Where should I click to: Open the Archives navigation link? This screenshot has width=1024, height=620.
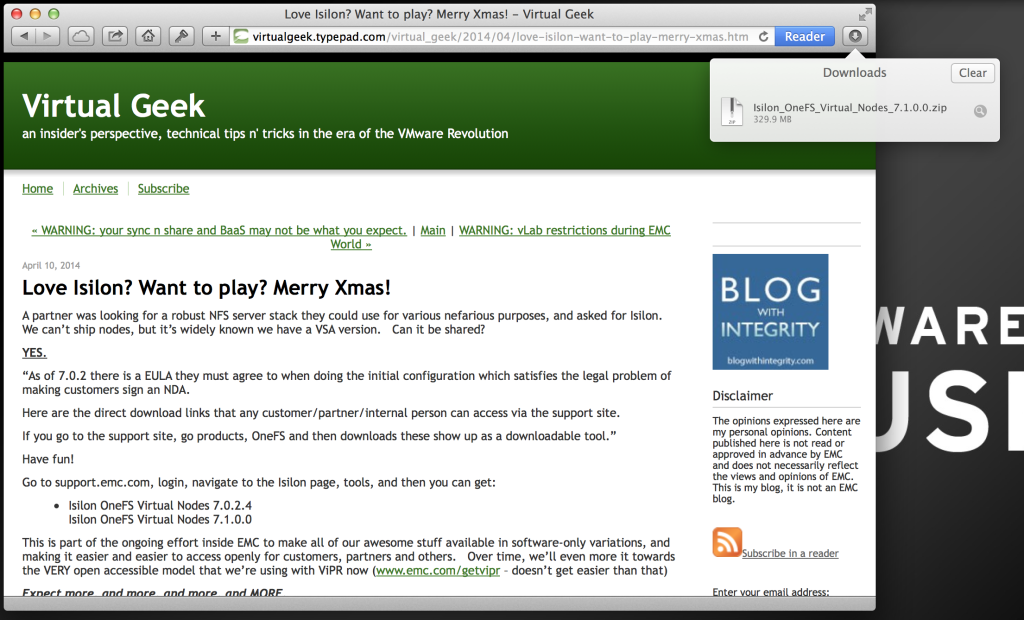pos(95,188)
